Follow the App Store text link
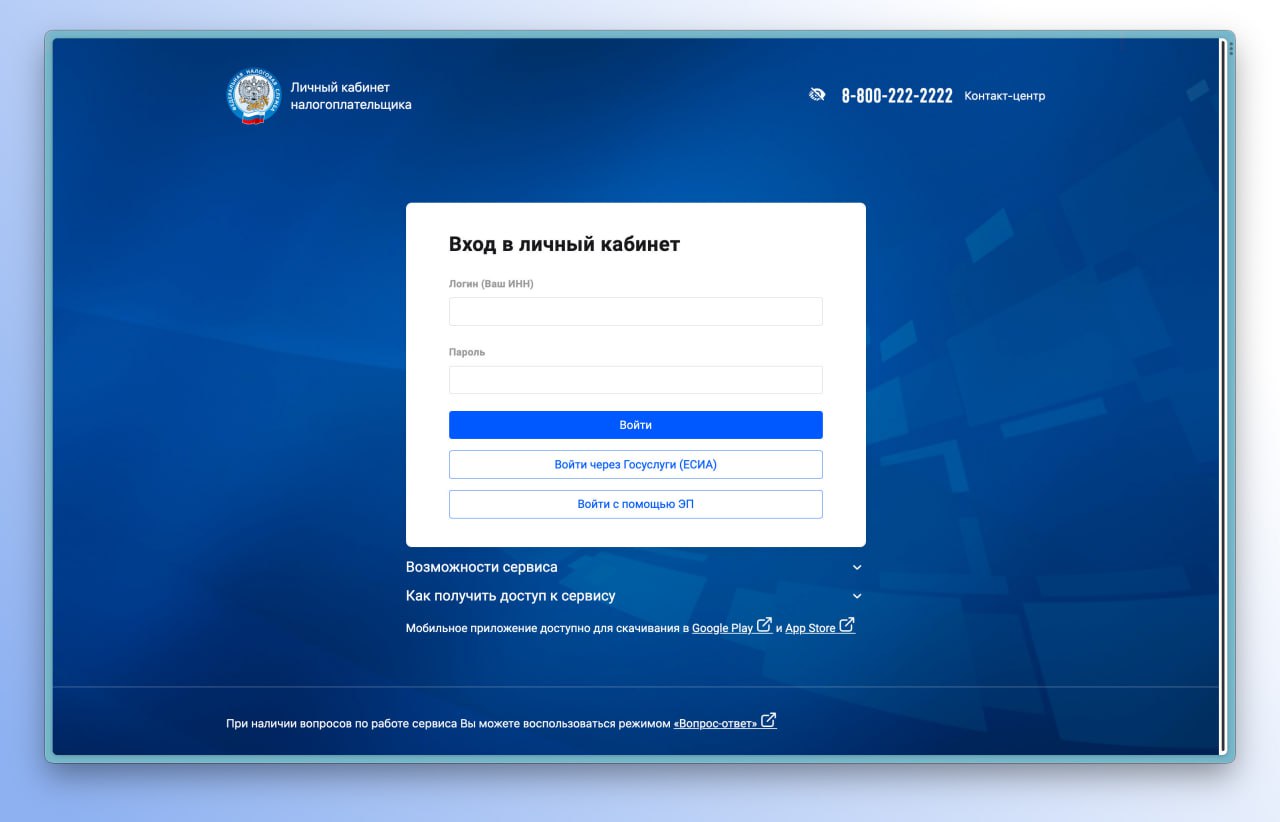 click(x=810, y=629)
